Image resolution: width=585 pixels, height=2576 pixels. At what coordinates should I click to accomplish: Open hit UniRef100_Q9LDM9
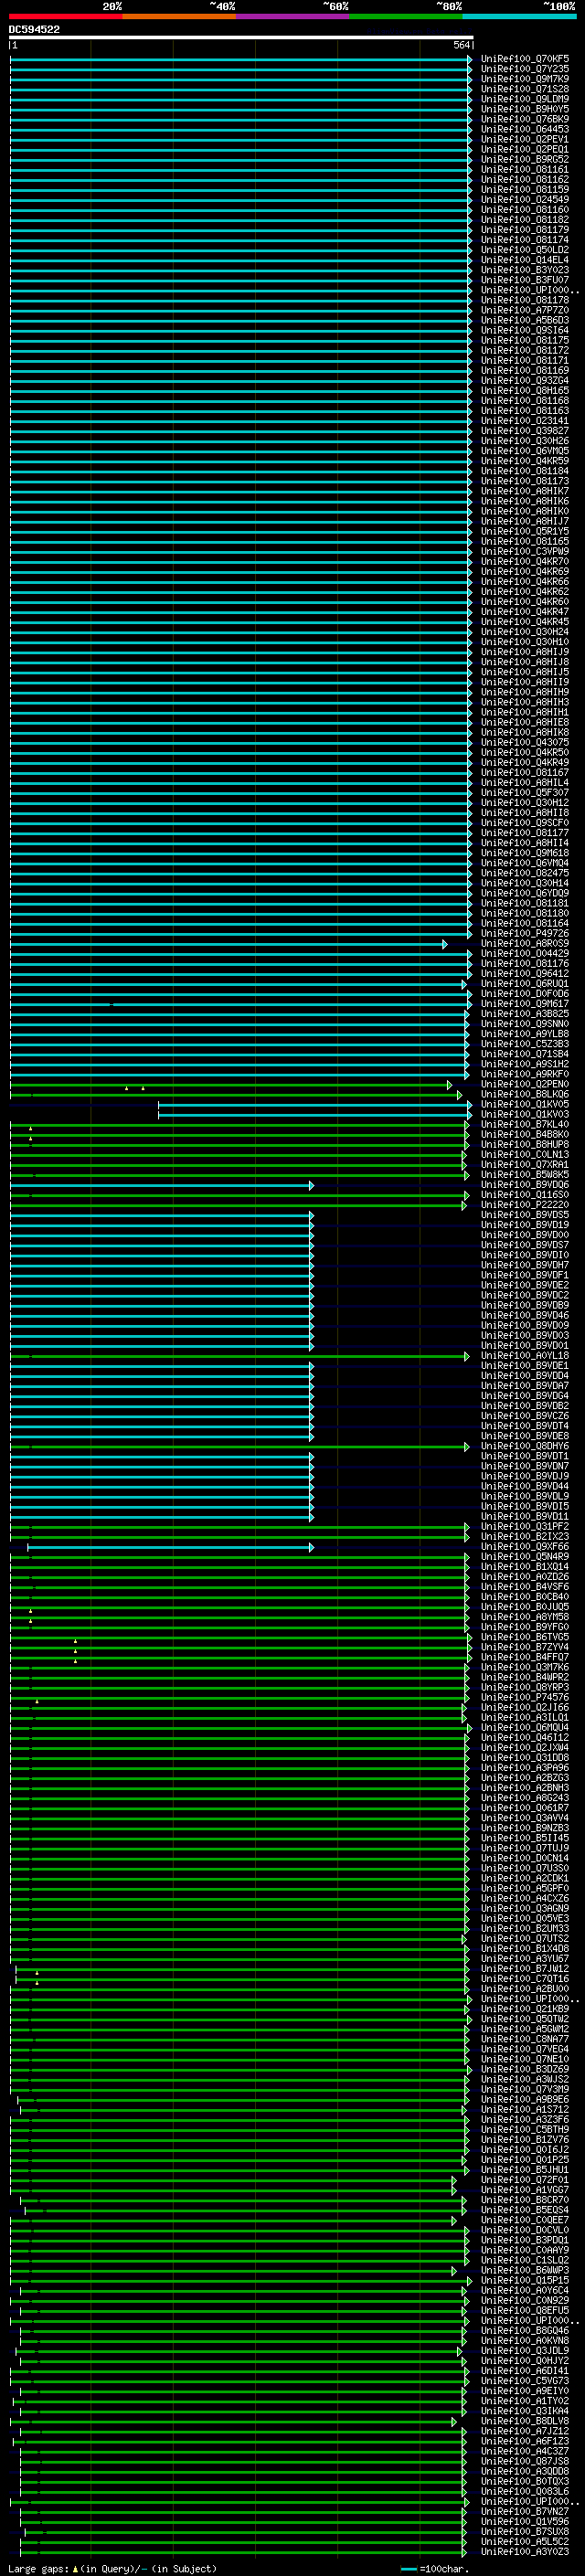[525, 99]
